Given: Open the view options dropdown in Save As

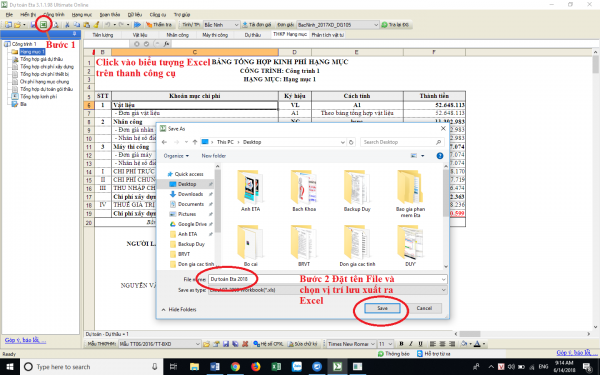Looking at the screenshot, I should pos(422,156).
